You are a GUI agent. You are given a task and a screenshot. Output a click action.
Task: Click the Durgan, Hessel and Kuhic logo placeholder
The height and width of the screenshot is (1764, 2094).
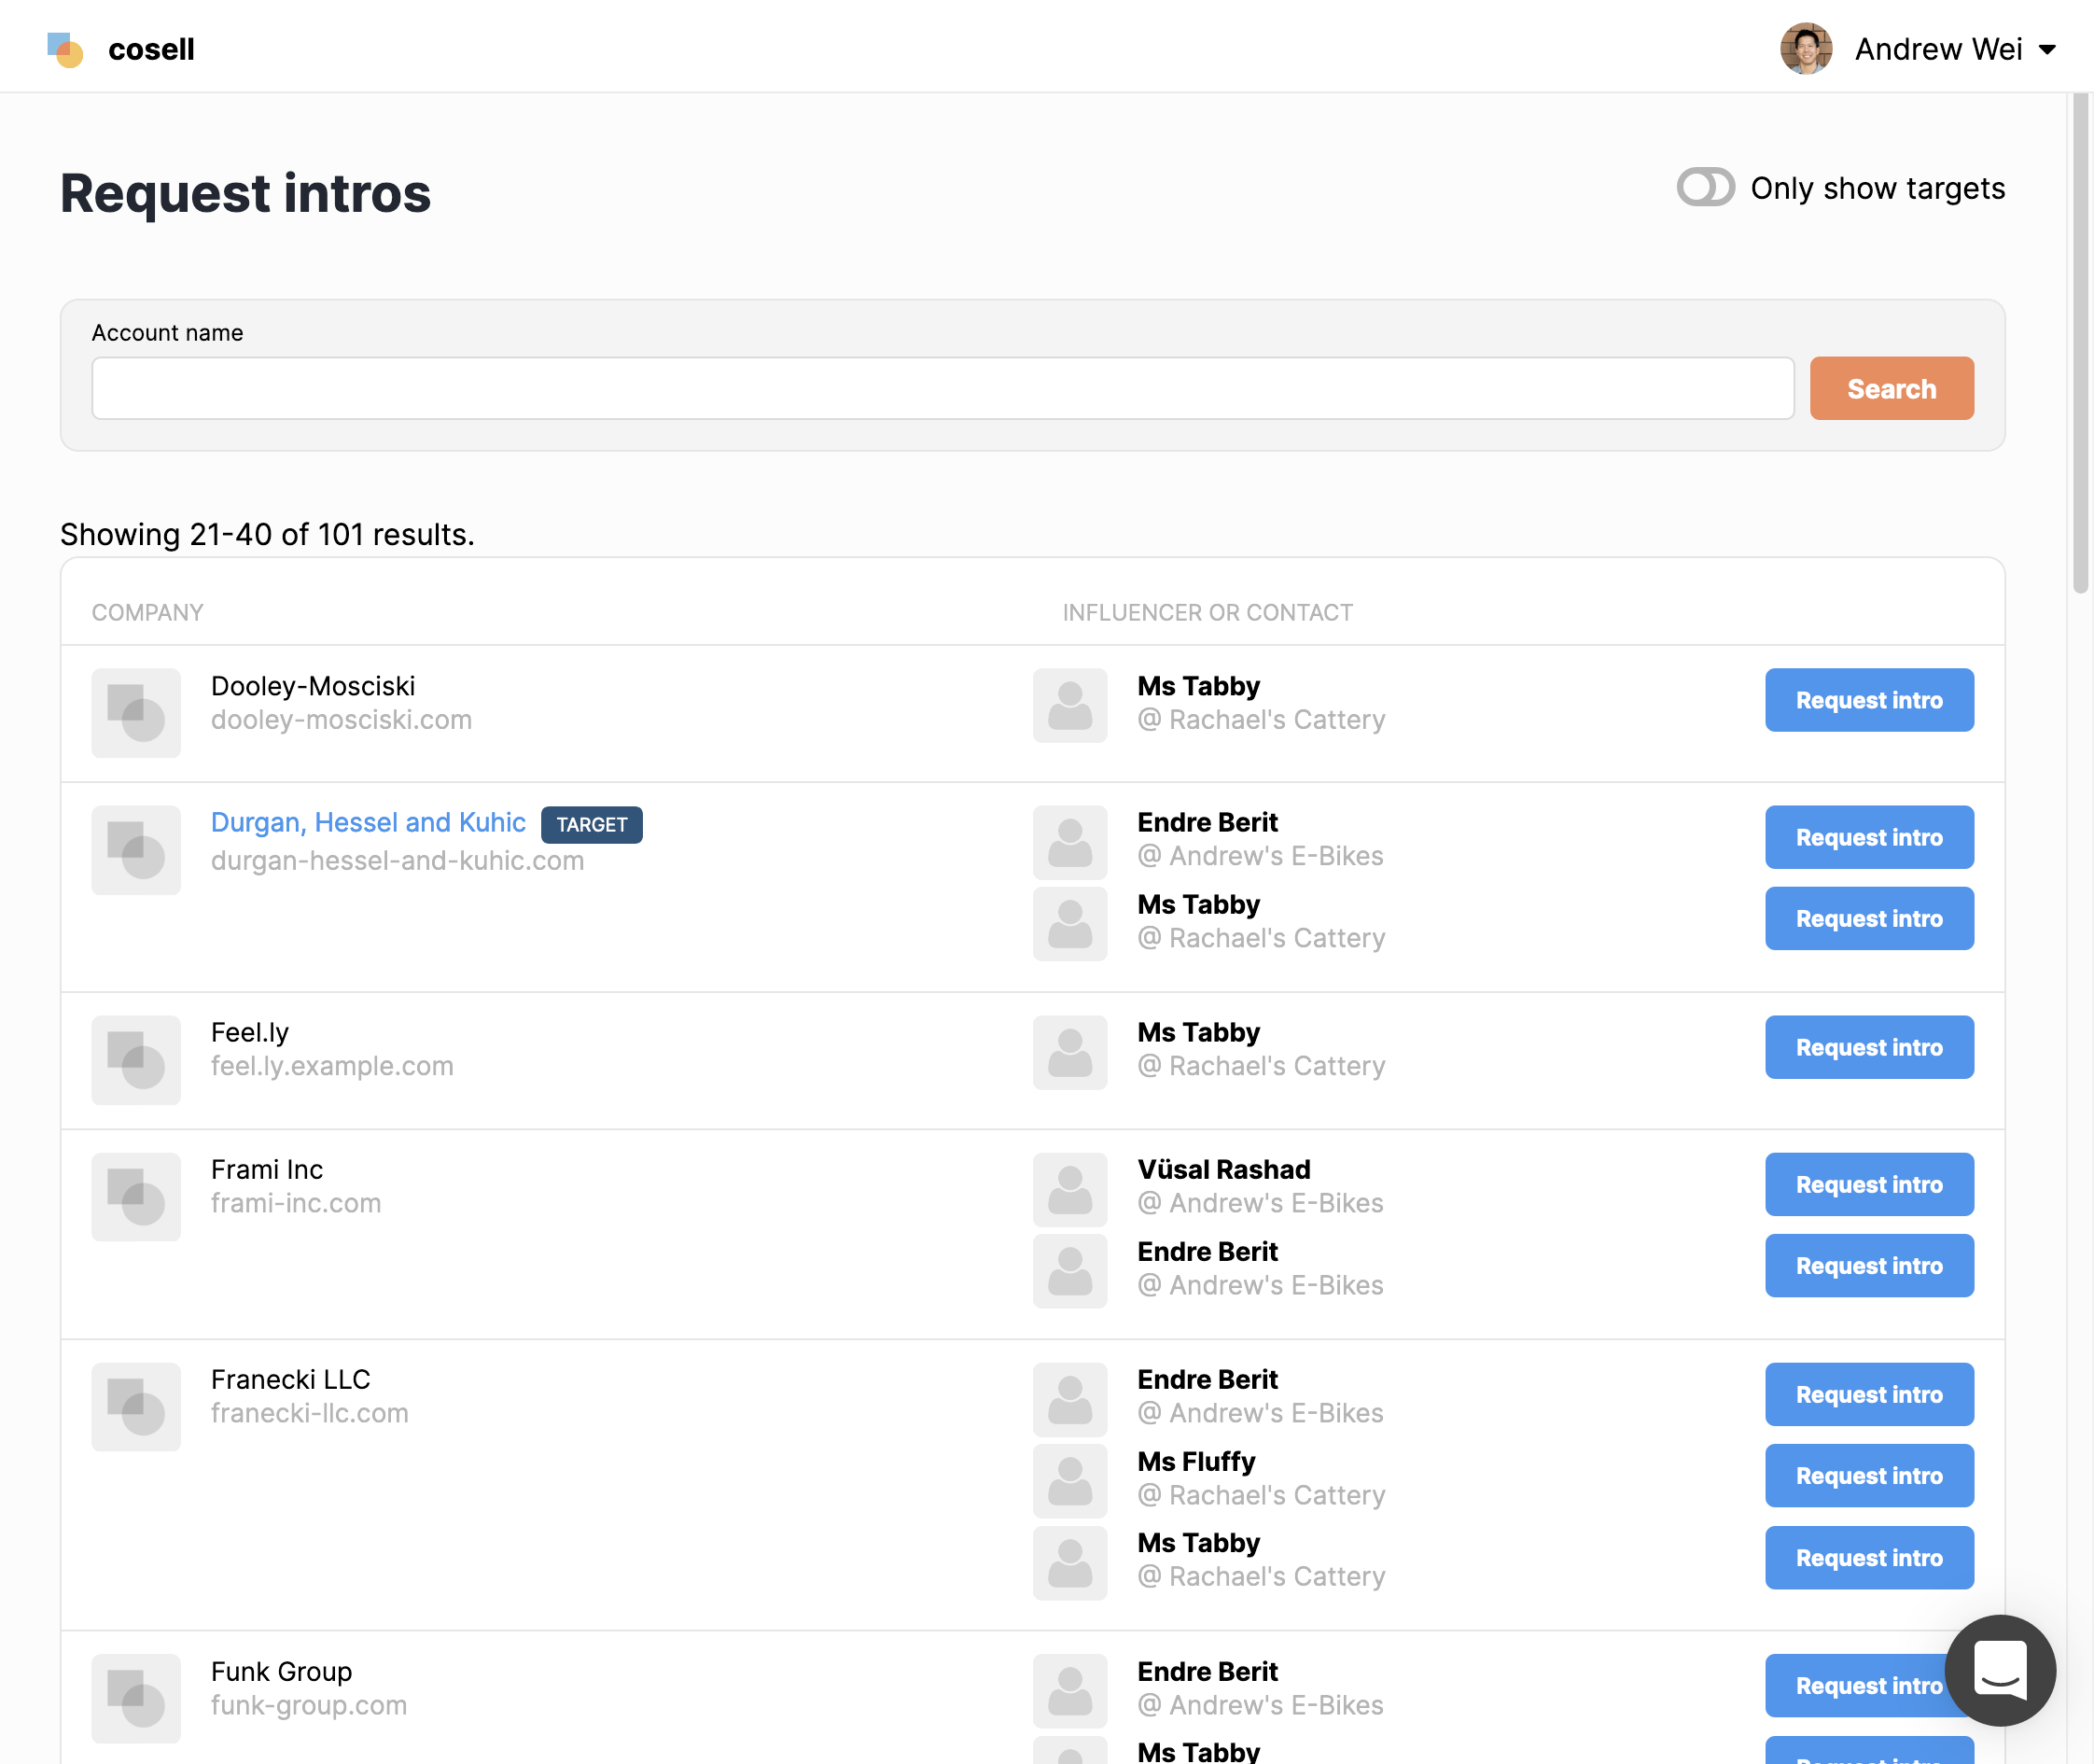click(136, 849)
